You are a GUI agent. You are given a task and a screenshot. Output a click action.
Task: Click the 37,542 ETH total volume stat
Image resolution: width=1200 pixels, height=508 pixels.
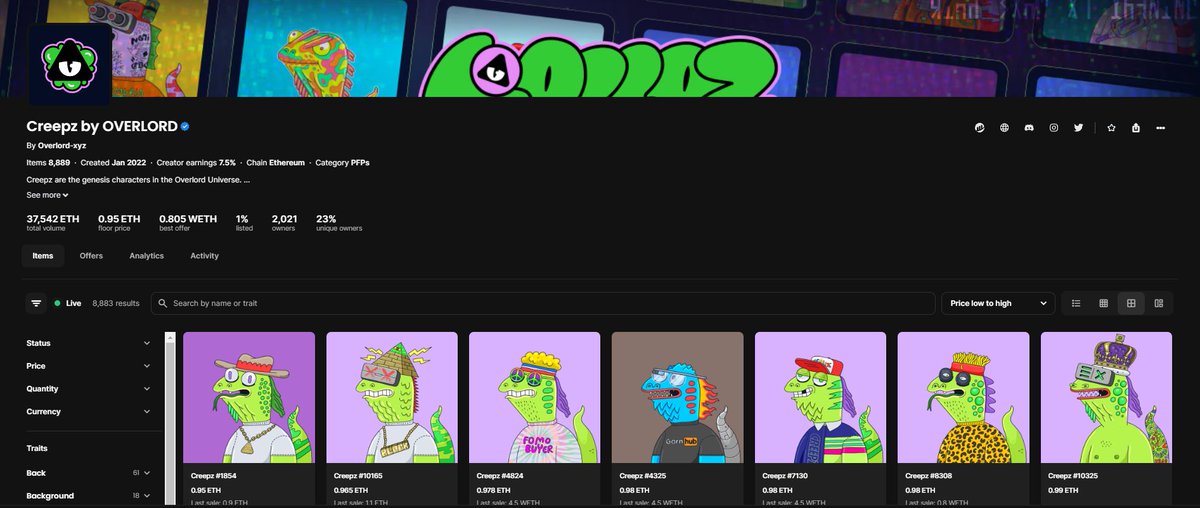[53, 222]
